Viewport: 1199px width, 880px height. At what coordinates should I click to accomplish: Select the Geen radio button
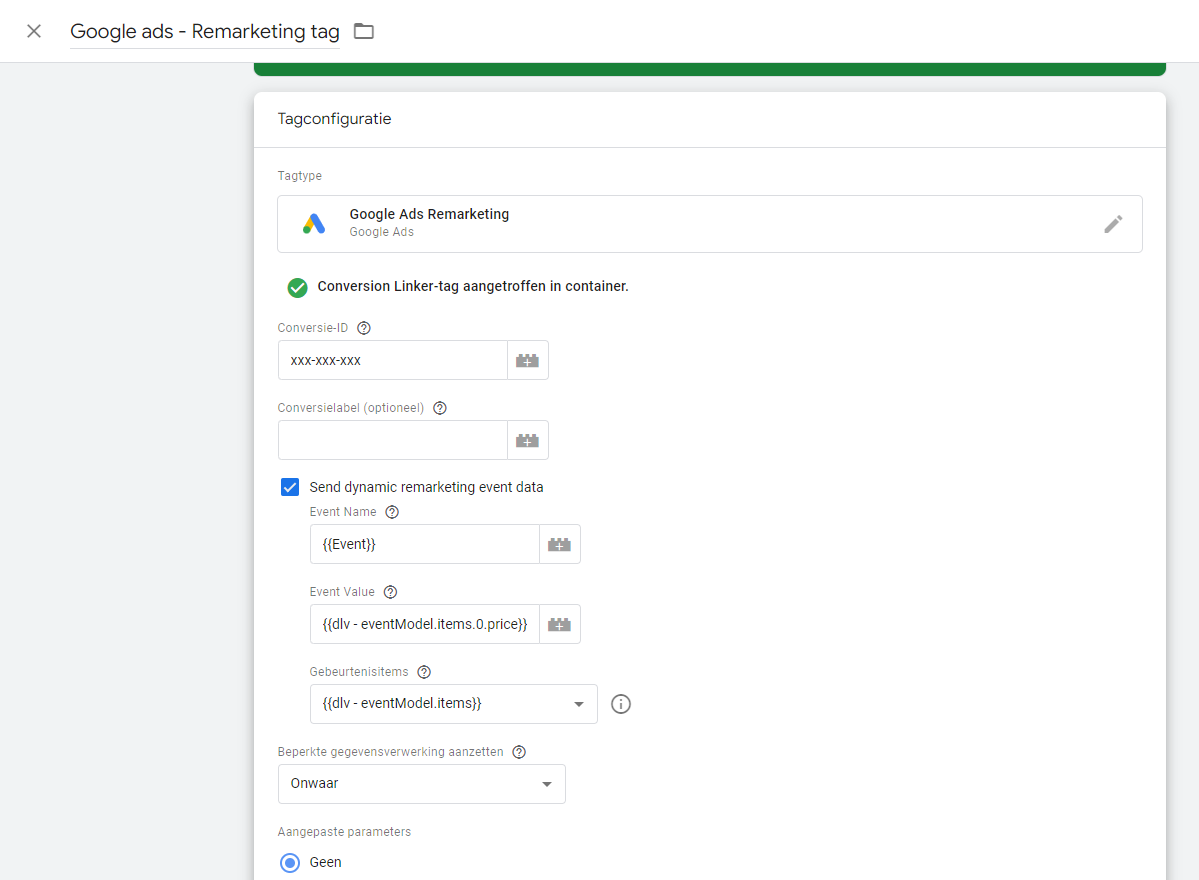(290, 862)
